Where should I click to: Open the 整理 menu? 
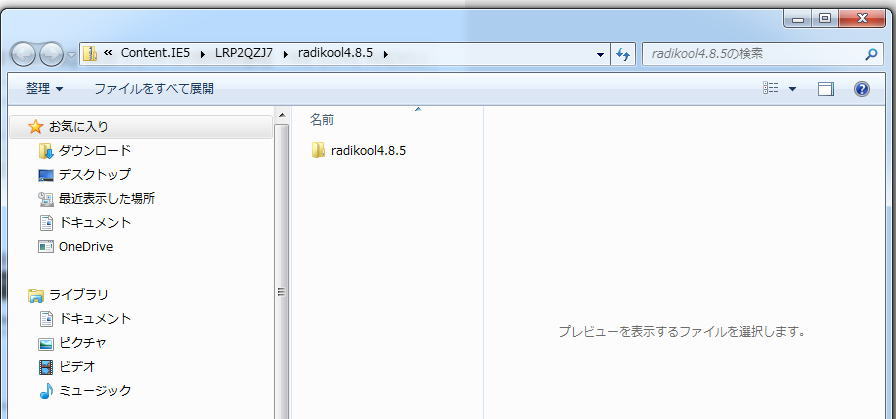[45, 89]
